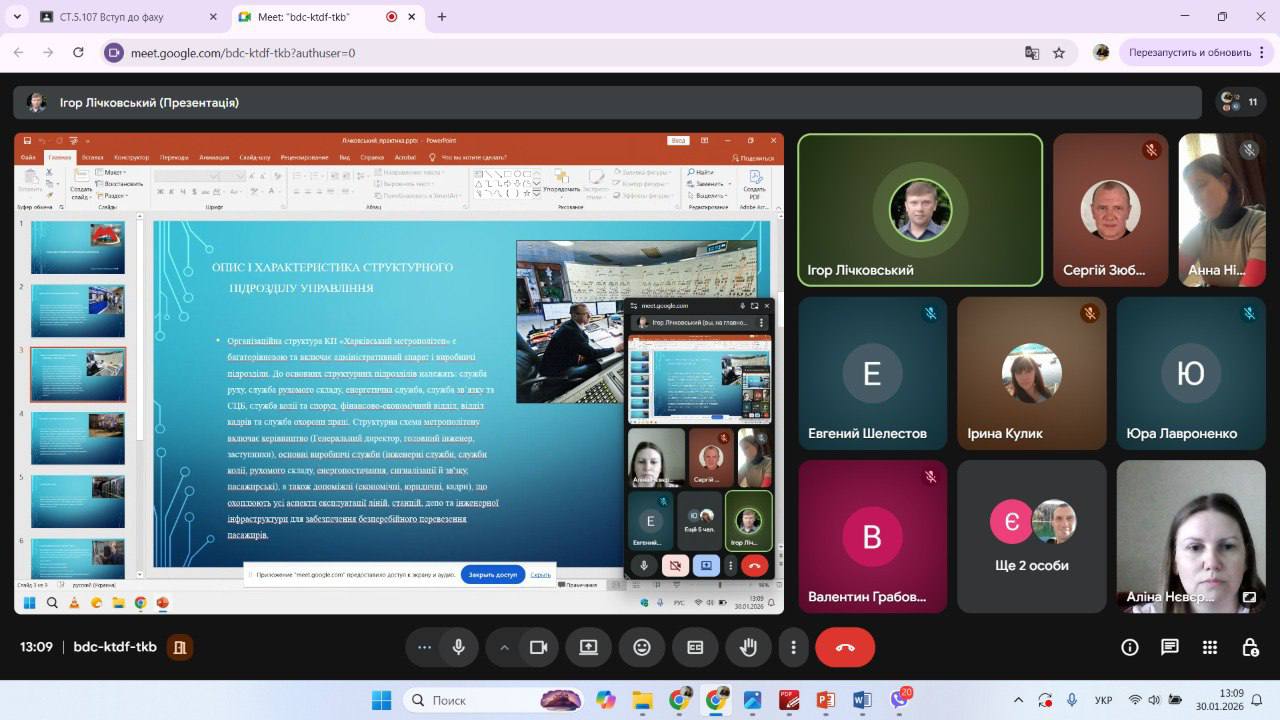
Task: Toggle the microphone in Meet controls
Action: point(459,647)
